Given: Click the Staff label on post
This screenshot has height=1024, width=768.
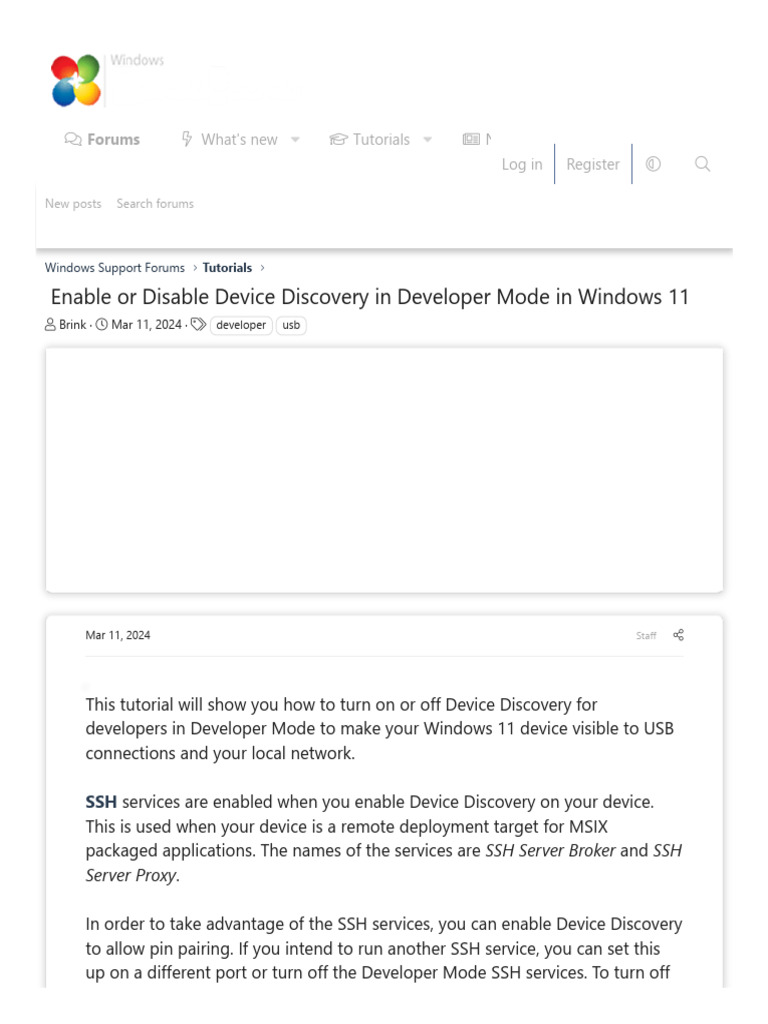Looking at the screenshot, I should click(x=646, y=635).
